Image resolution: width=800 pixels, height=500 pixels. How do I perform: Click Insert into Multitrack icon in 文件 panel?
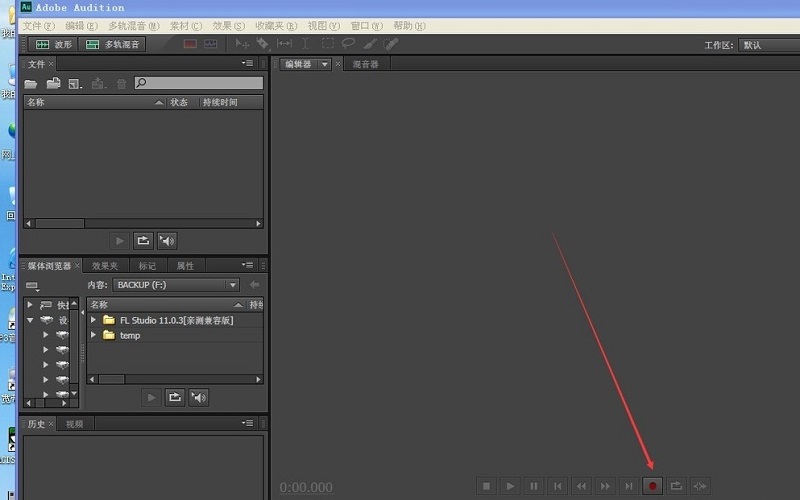tap(98, 83)
